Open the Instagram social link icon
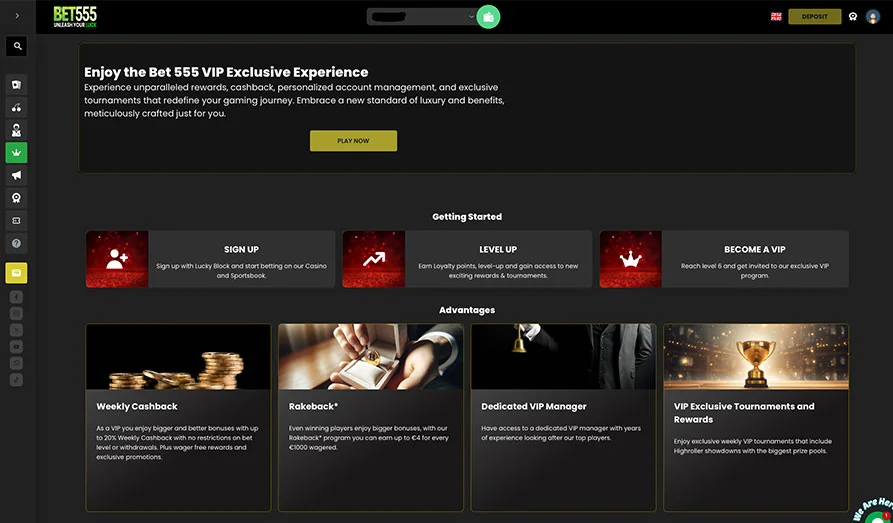The image size is (893, 523). (17, 313)
